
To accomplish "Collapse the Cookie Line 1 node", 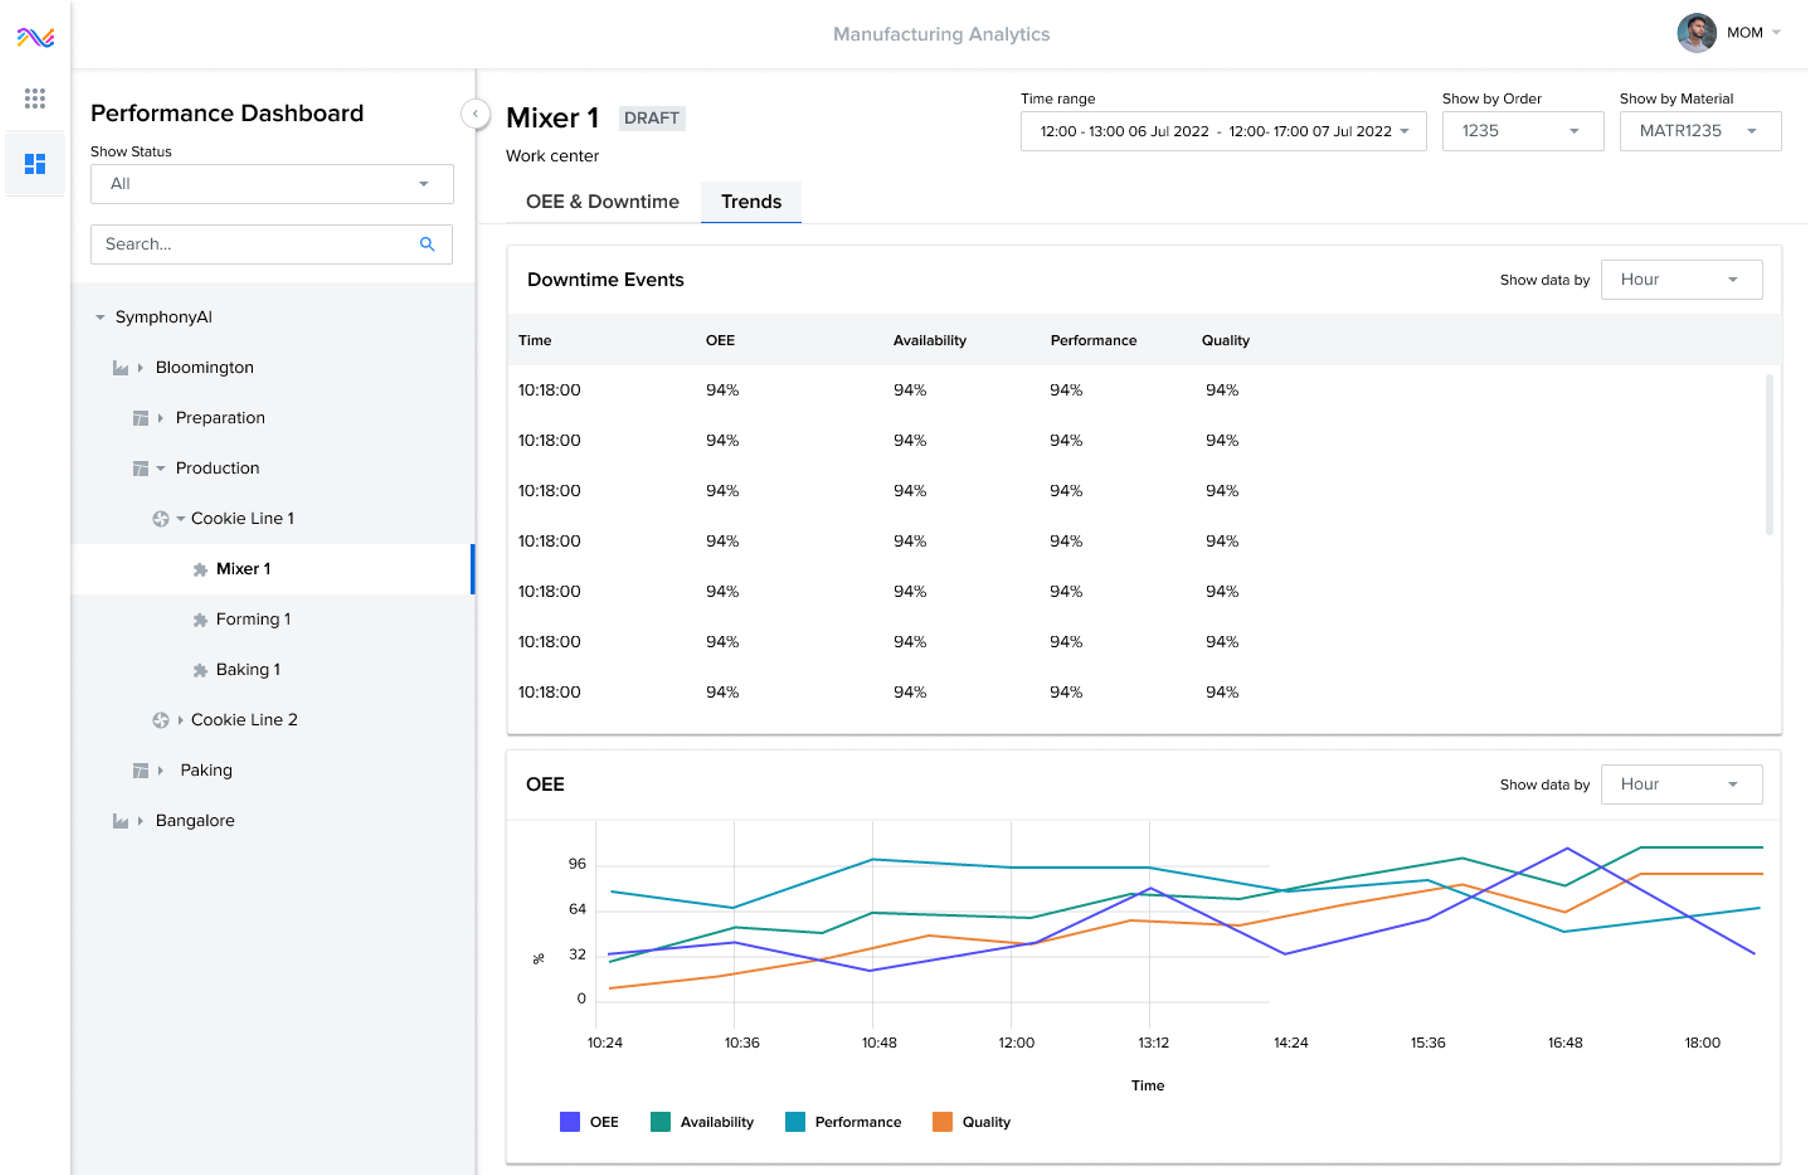I will click(179, 518).
